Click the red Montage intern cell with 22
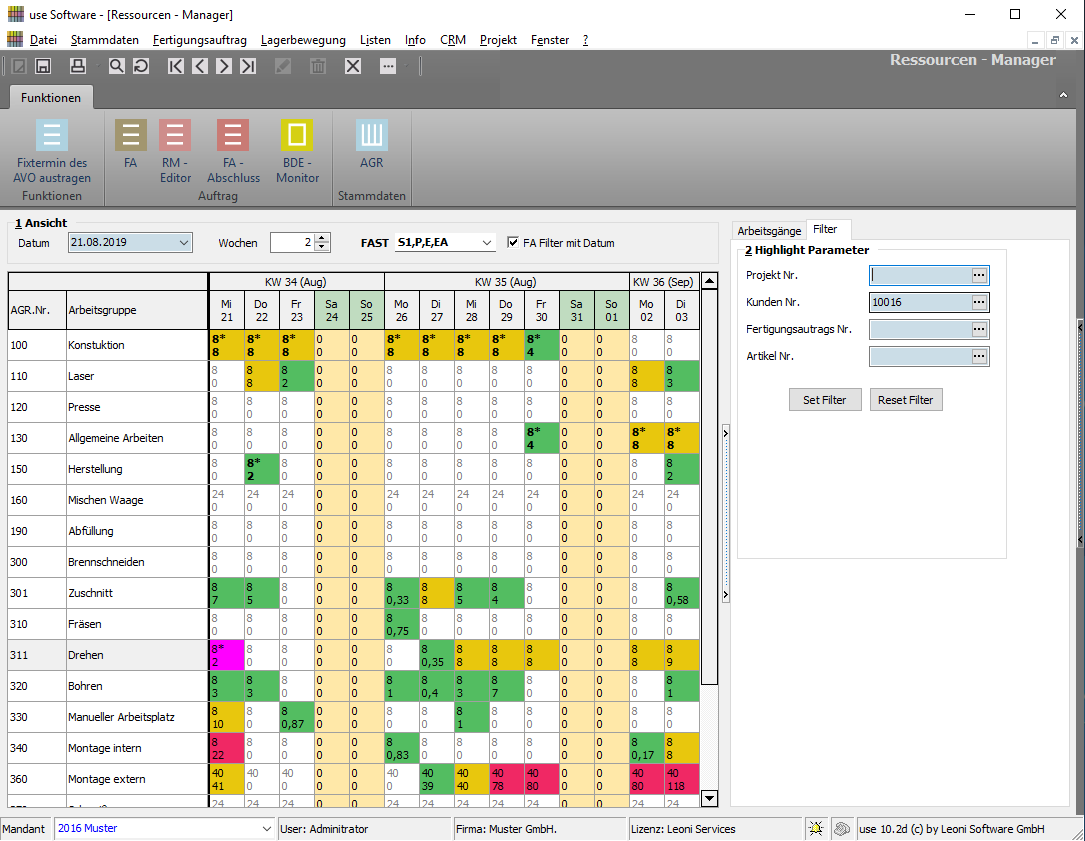1085x841 pixels. pyautogui.click(x=226, y=748)
